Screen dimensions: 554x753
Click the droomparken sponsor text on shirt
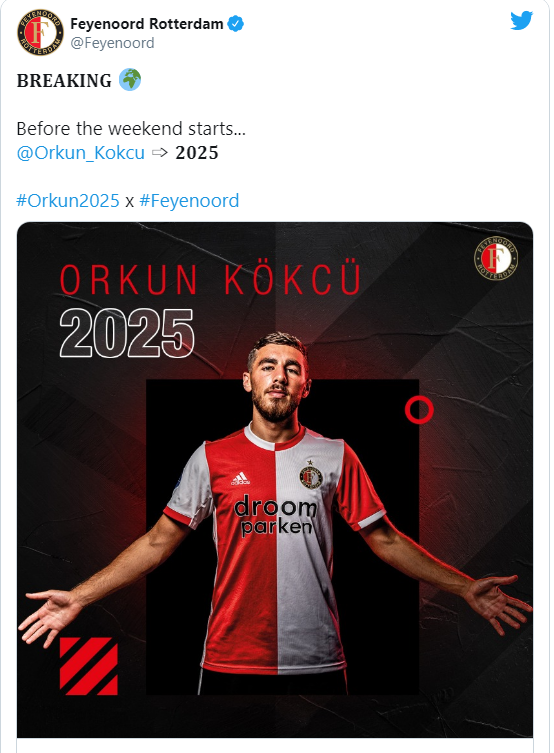pyautogui.click(x=276, y=517)
